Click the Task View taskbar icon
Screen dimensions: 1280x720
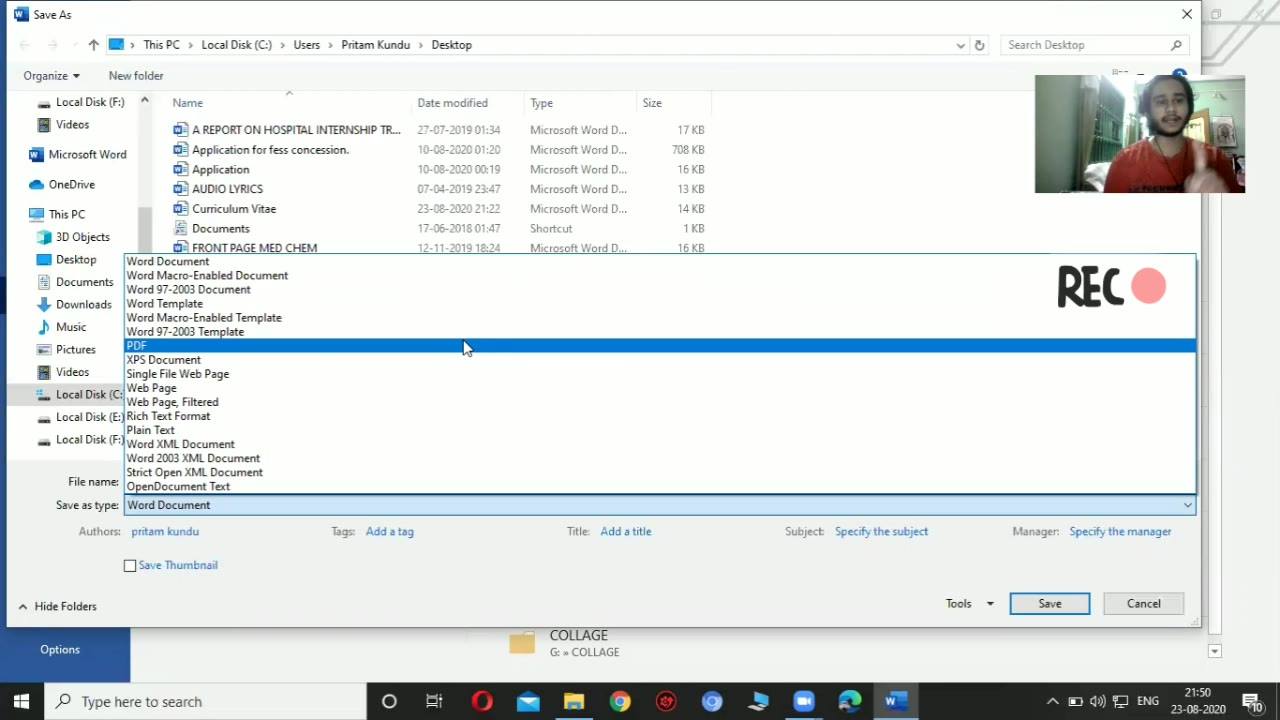pyautogui.click(x=434, y=701)
